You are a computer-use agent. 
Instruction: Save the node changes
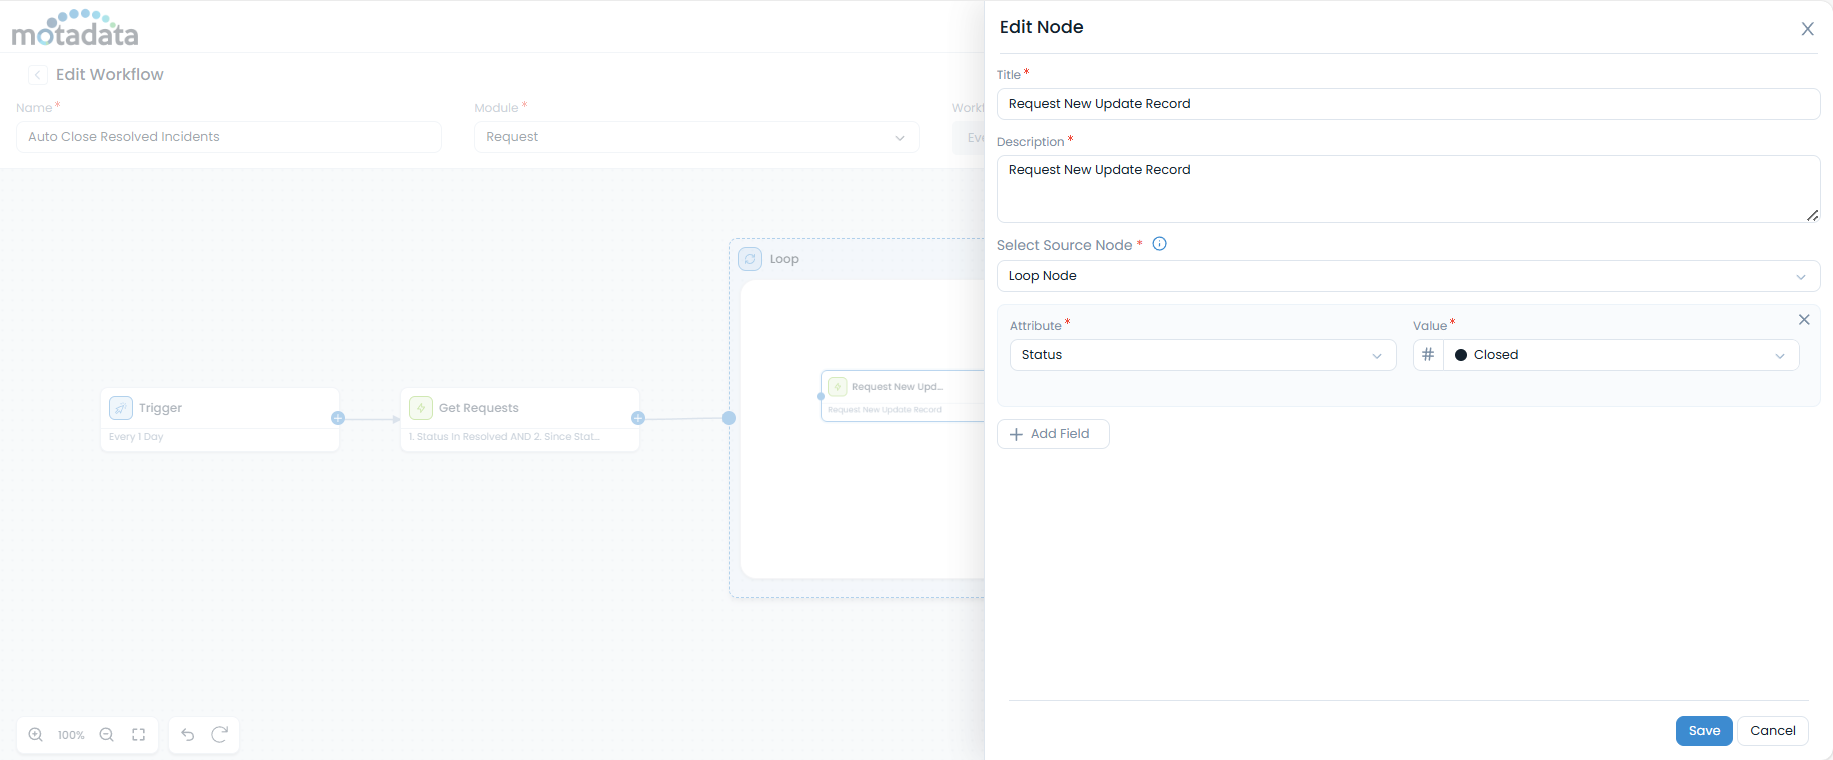(x=1704, y=731)
